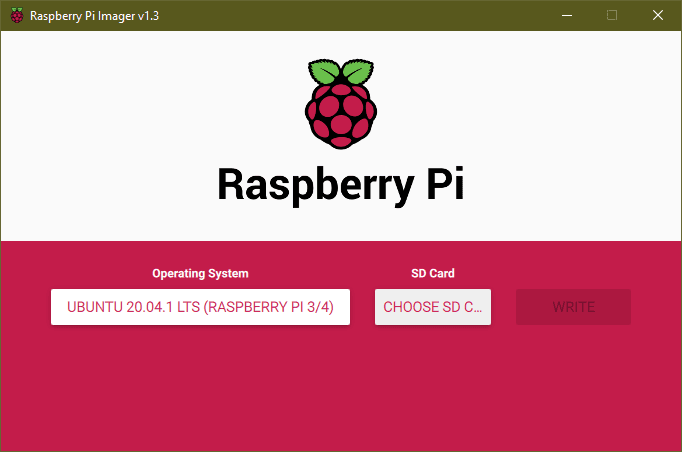Open the CHOOSE SD CARD picker

[x=433, y=307]
